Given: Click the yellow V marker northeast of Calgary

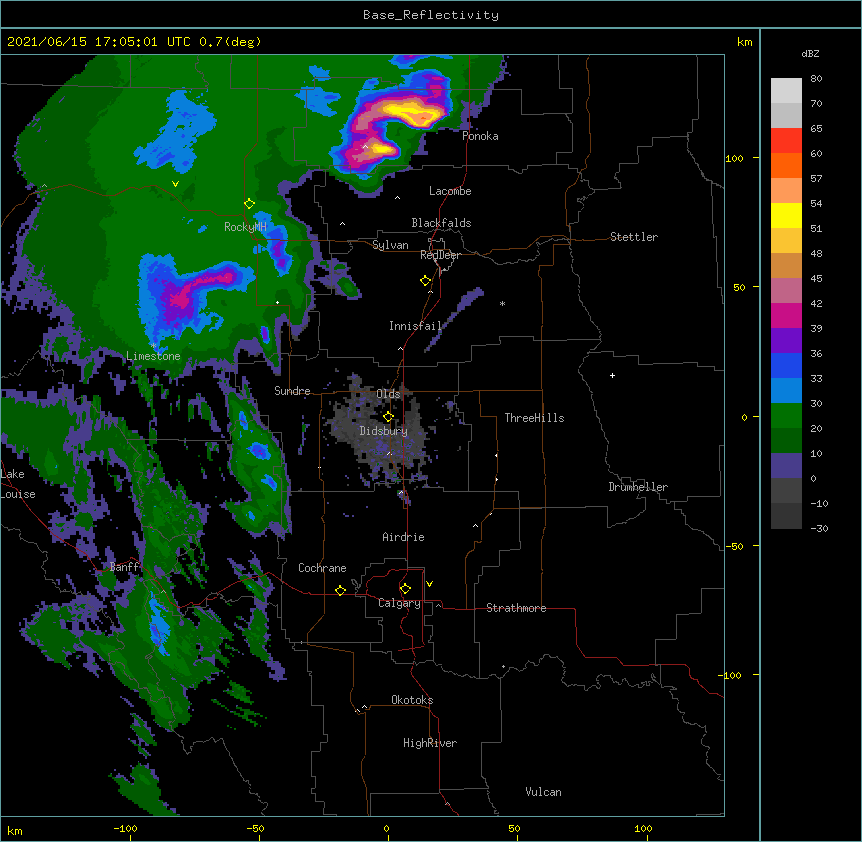Looking at the screenshot, I should 429,584.
